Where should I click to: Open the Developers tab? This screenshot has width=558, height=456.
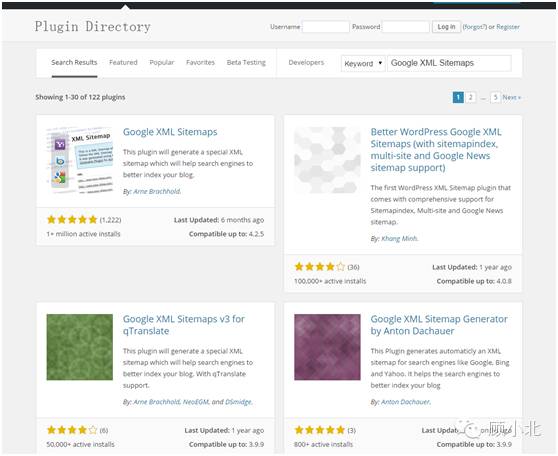pyautogui.click(x=306, y=62)
